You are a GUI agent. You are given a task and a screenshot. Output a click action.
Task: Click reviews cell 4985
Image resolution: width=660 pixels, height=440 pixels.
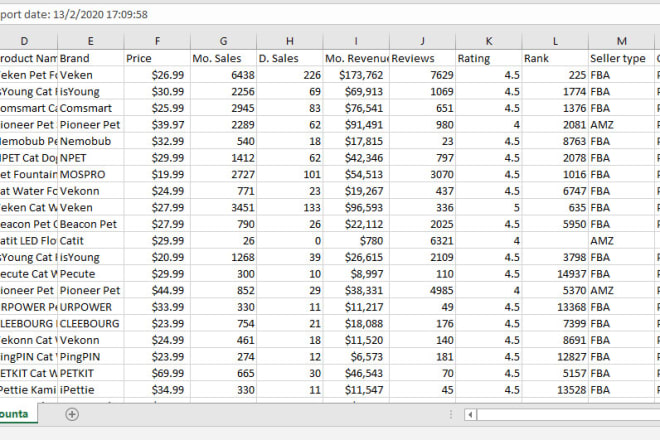(x=423, y=291)
